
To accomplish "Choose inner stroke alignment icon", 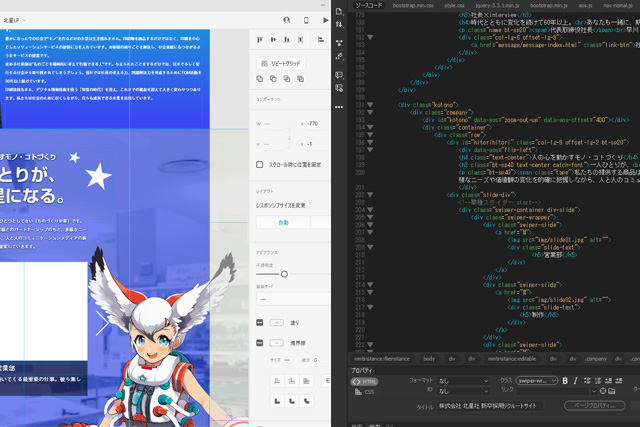I will 277,381.
